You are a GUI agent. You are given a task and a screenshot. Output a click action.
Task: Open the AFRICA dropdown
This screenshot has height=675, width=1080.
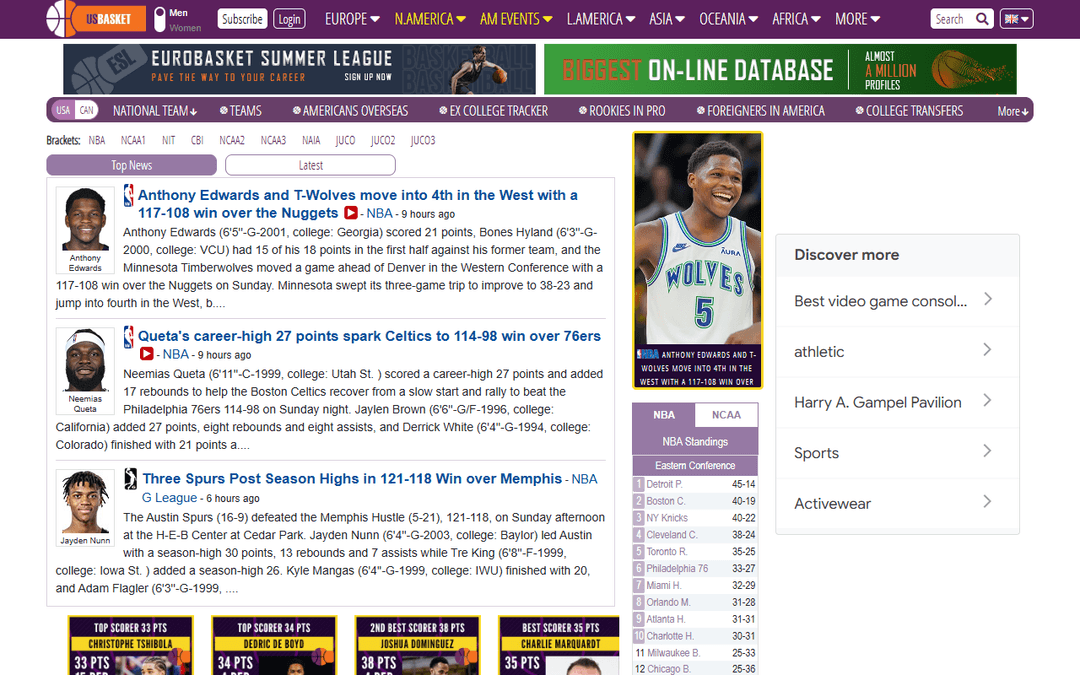(x=796, y=19)
